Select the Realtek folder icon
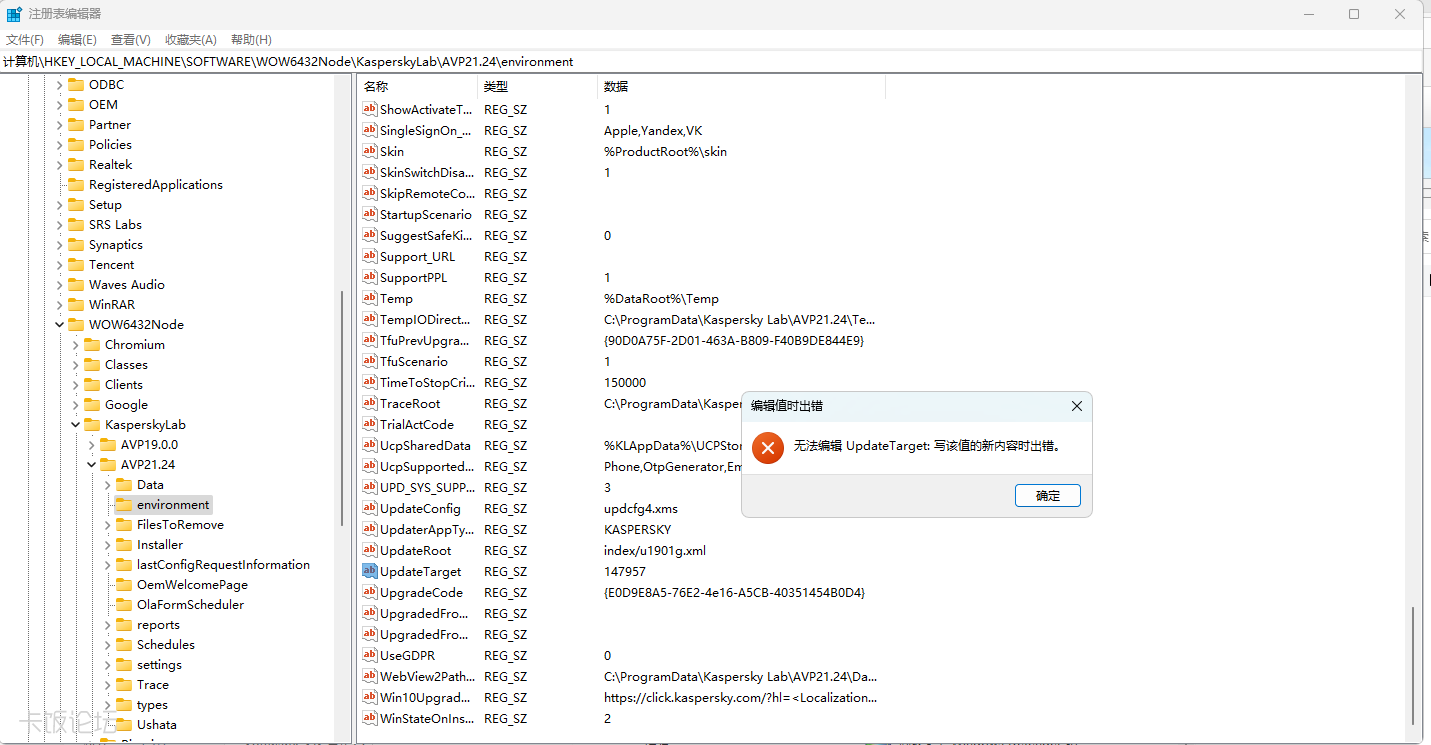 [x=76, y=165]
